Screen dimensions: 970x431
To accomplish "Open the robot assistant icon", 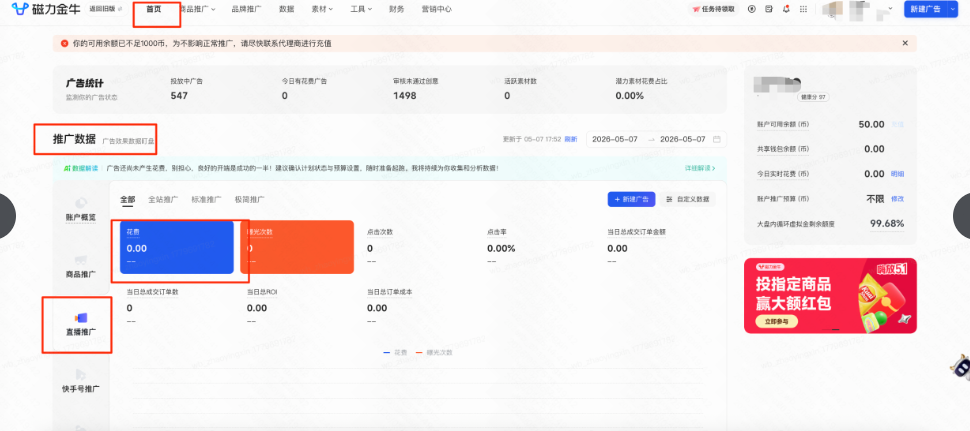I will 960,365.
